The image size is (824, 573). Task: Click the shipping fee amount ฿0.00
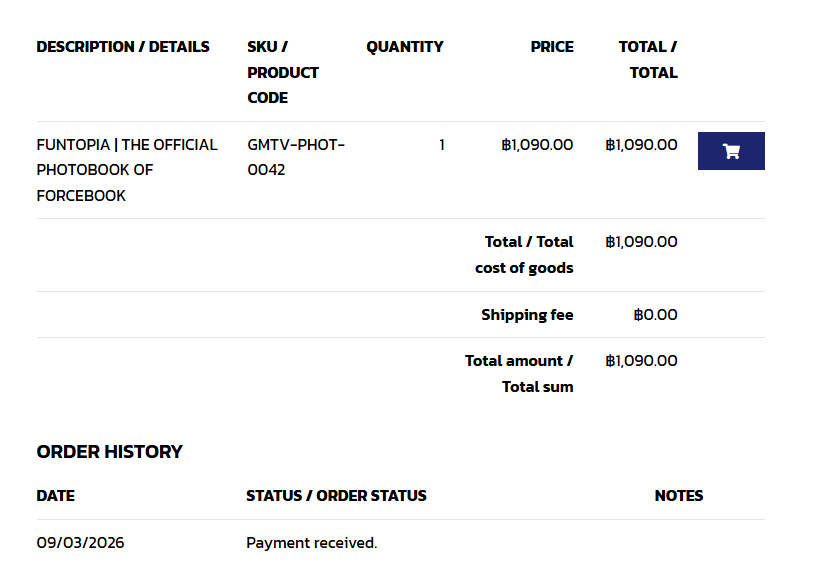655,314
